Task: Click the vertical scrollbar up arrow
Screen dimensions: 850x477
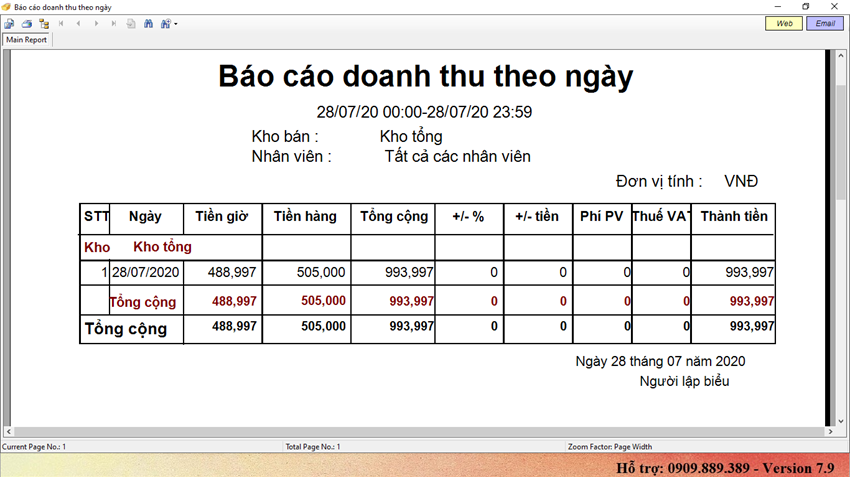Action: coord(840,55)
